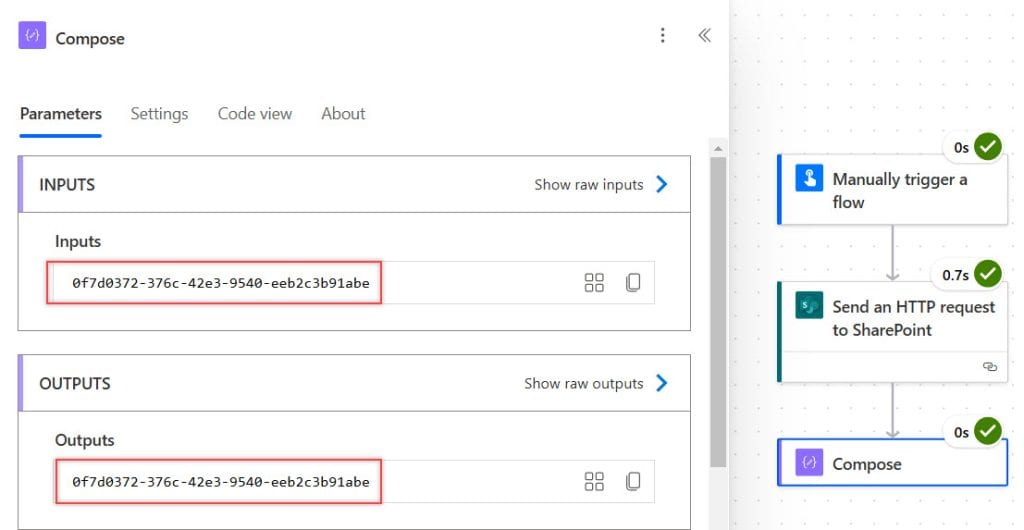1024x530 pixels.
Task: Switch to the Settings tab
Action: click(x=159, y=114)
